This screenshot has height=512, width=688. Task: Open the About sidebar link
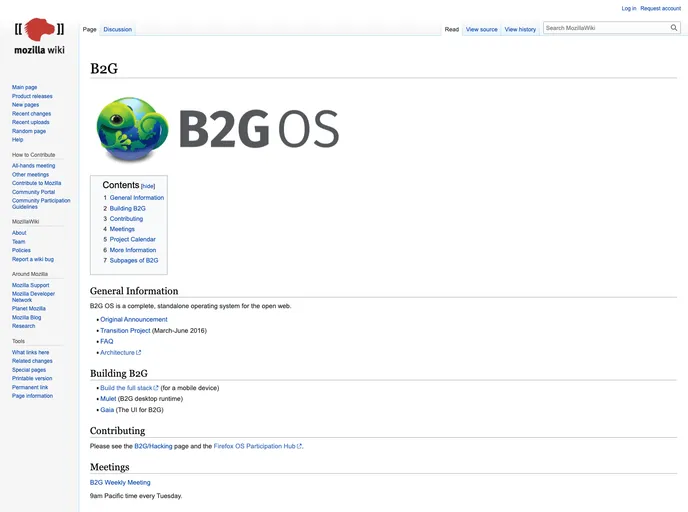tap(19, 233)
